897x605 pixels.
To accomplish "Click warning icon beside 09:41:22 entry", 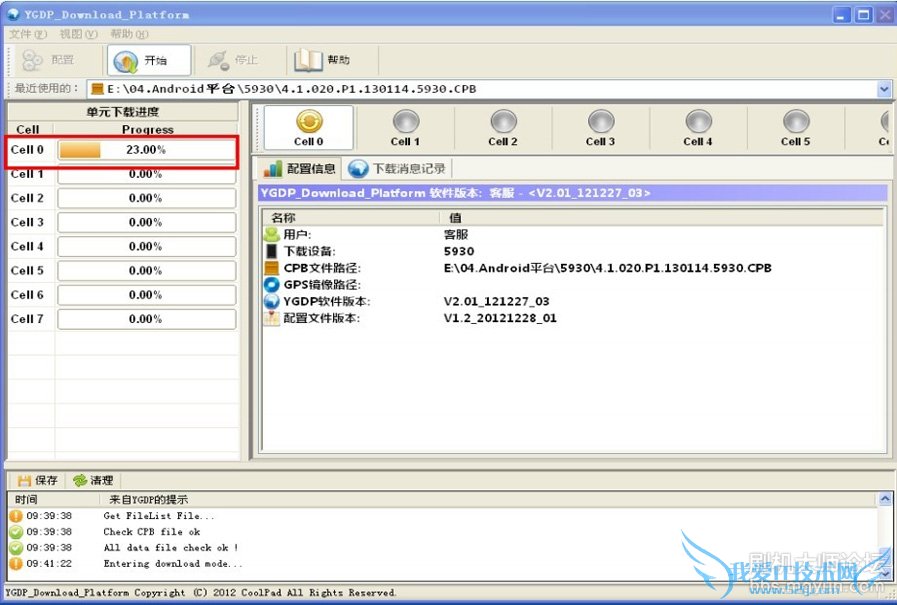I will [16, 564].
